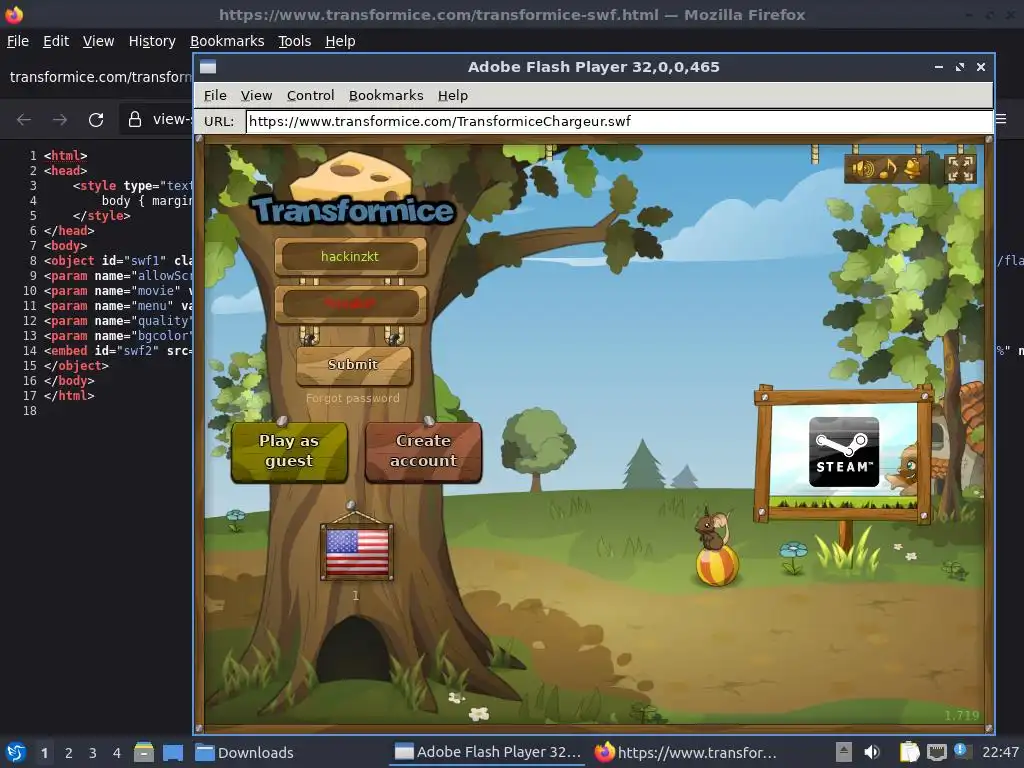Enter fullscreen with the arrows icon

tap(961, 168)
